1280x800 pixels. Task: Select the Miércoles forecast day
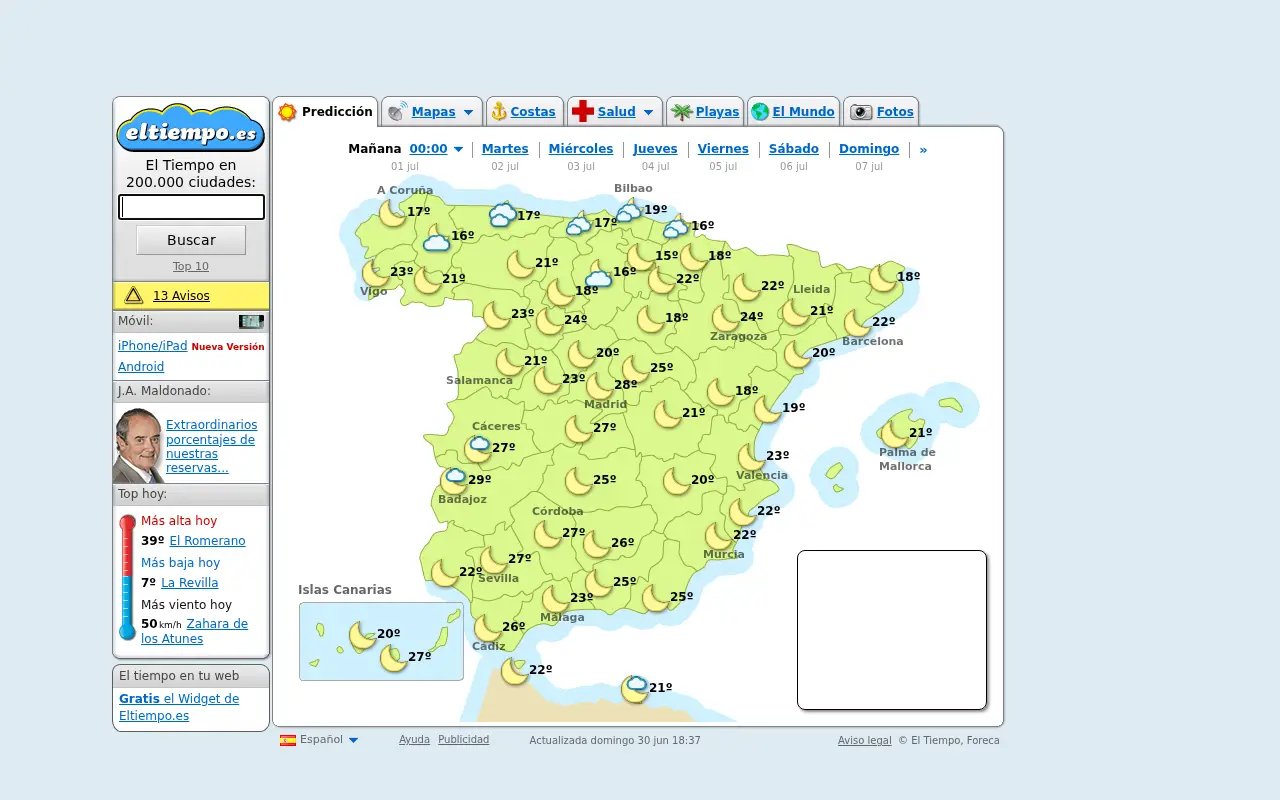(581, 149)
